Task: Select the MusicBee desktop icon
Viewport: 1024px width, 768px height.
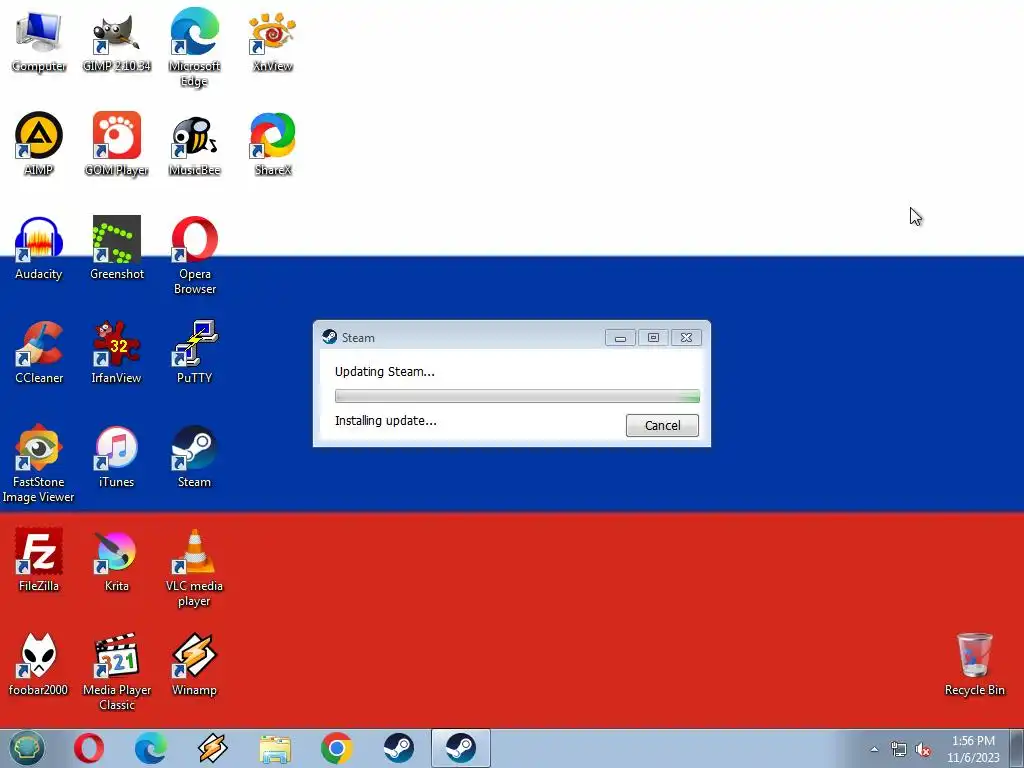Action: [x=194, y=145]
